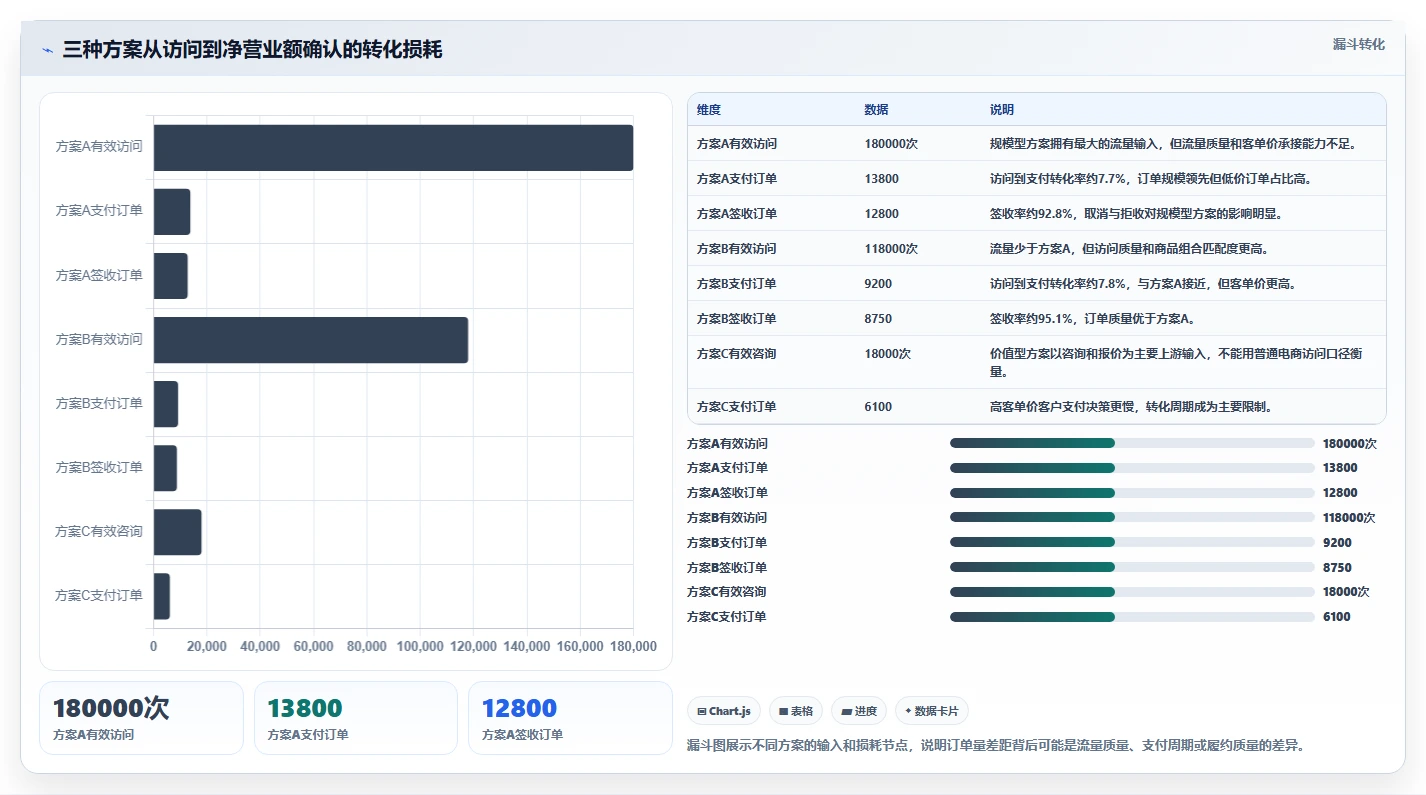Click the 数据卡片 chip

click(932, 711)
